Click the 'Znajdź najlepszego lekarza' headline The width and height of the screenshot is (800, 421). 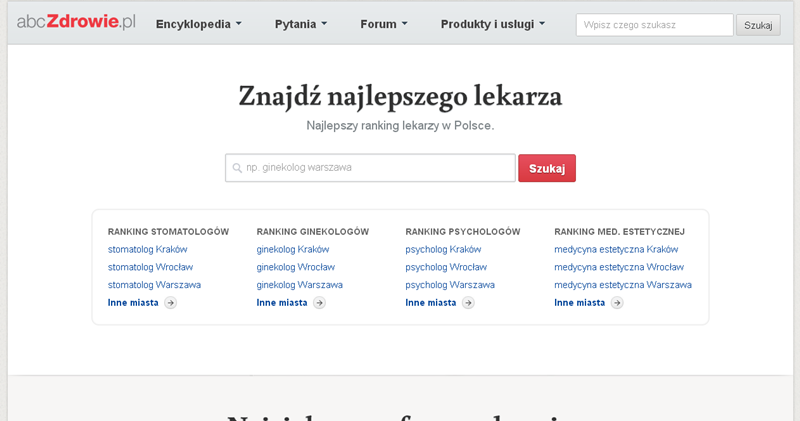(401, 96)
